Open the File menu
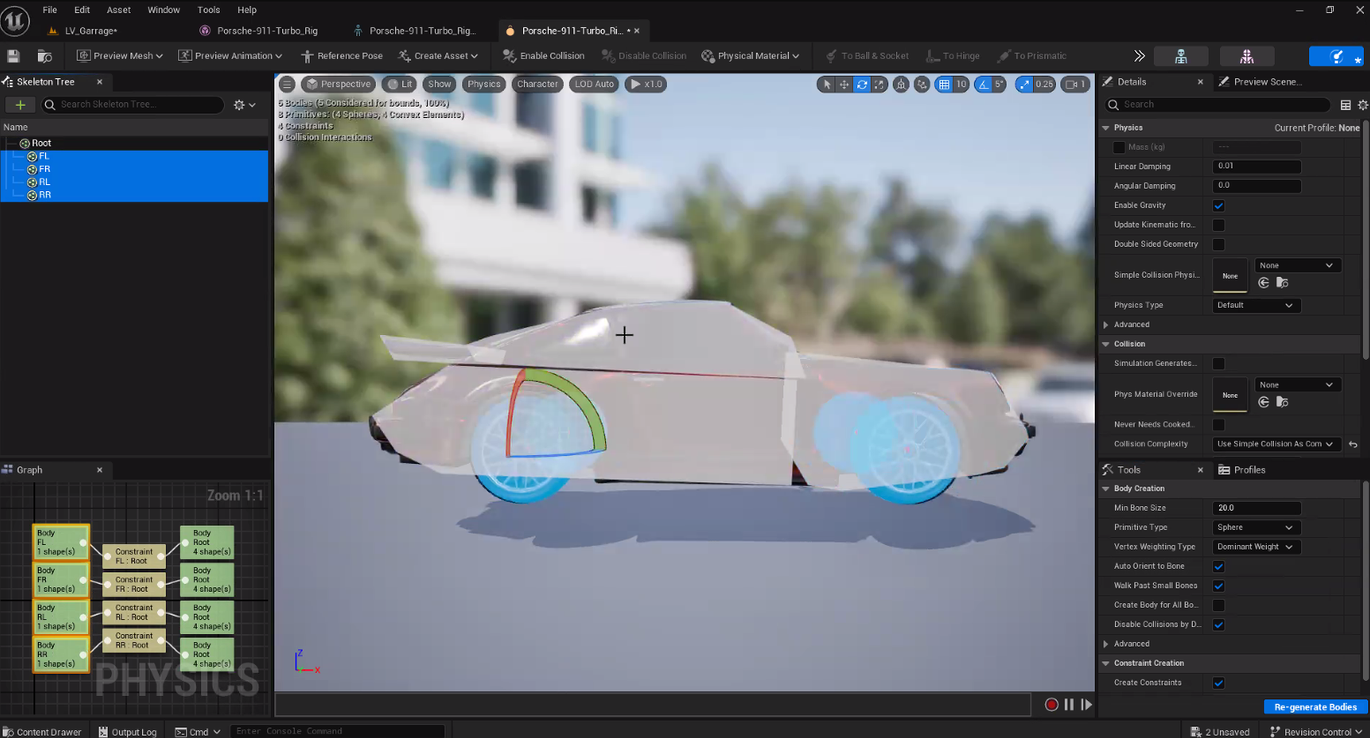The image size is (1370, 738). 49,10
